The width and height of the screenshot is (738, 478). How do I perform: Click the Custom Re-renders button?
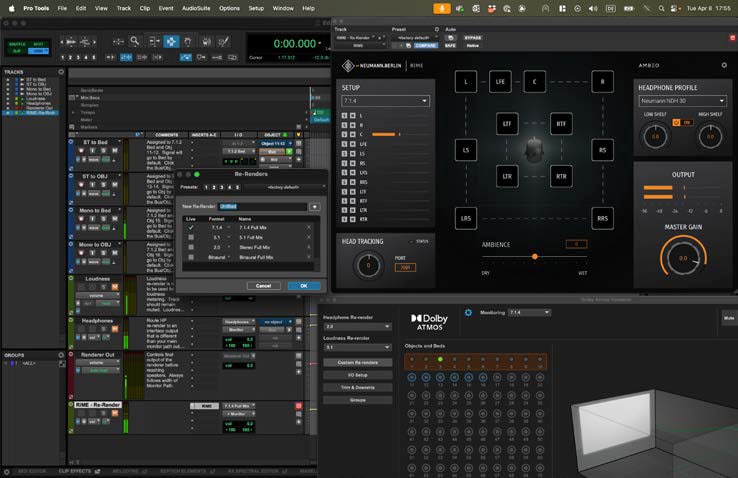(357, 362)
